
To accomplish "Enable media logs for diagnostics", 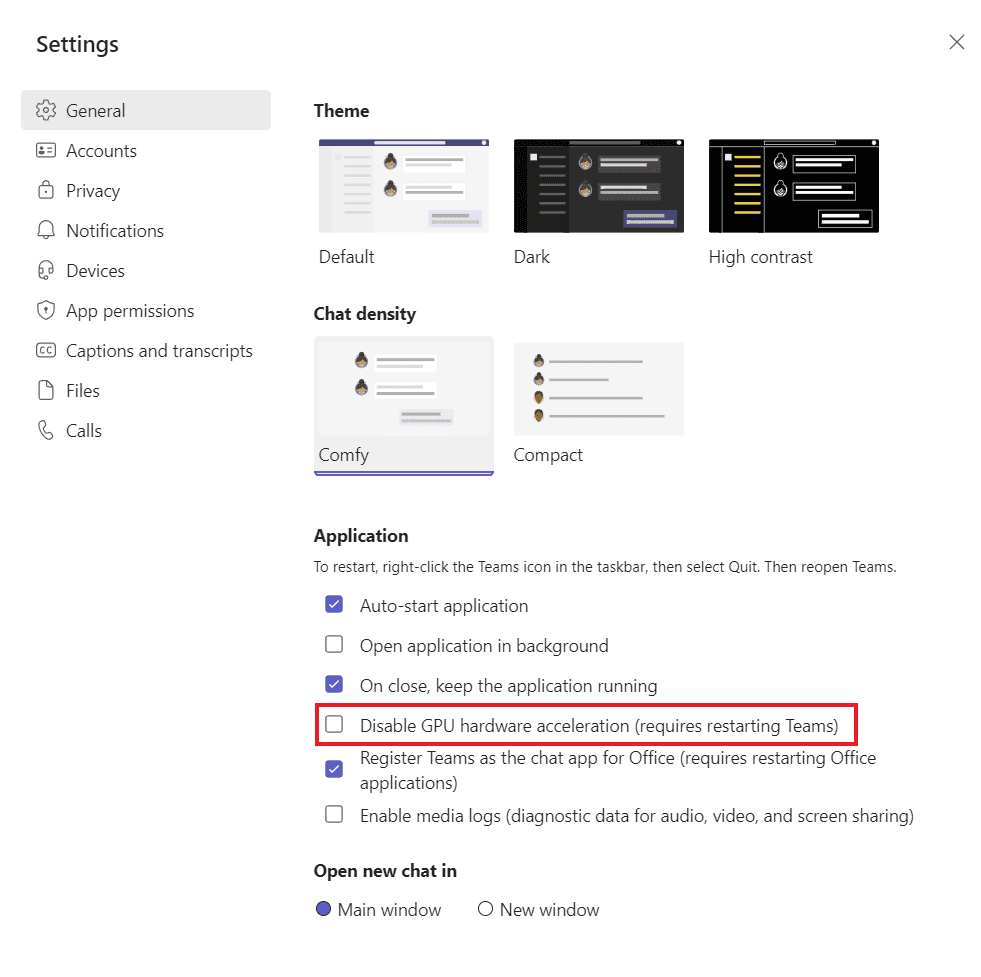I will [334, 814].
